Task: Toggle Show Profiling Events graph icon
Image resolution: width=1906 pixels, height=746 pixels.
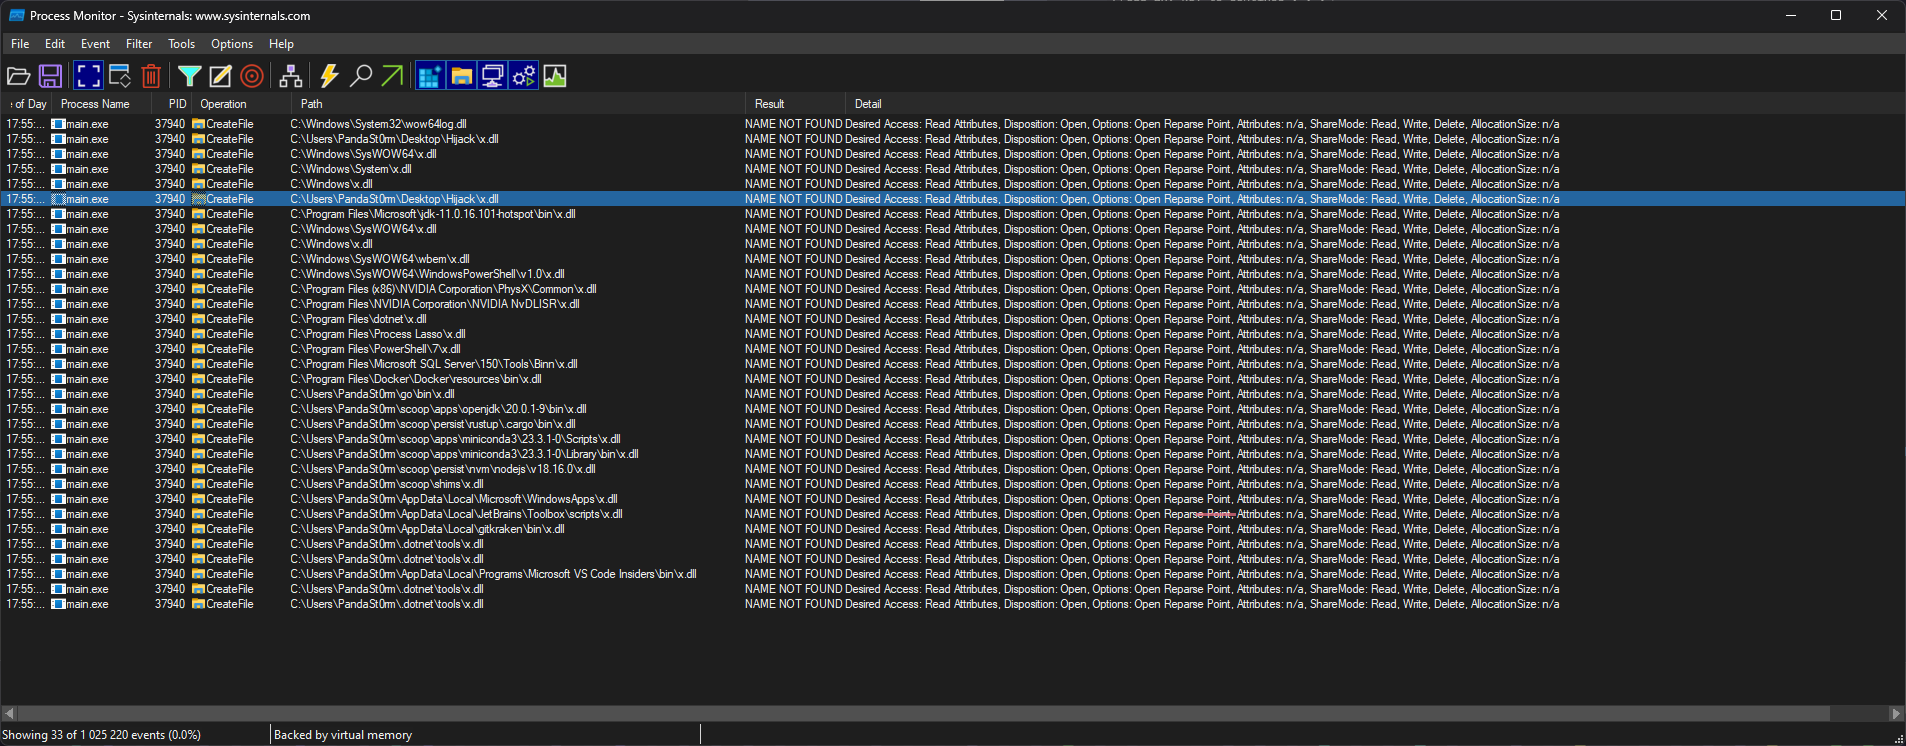Action: pyautogui.click(x=555, y=76)
